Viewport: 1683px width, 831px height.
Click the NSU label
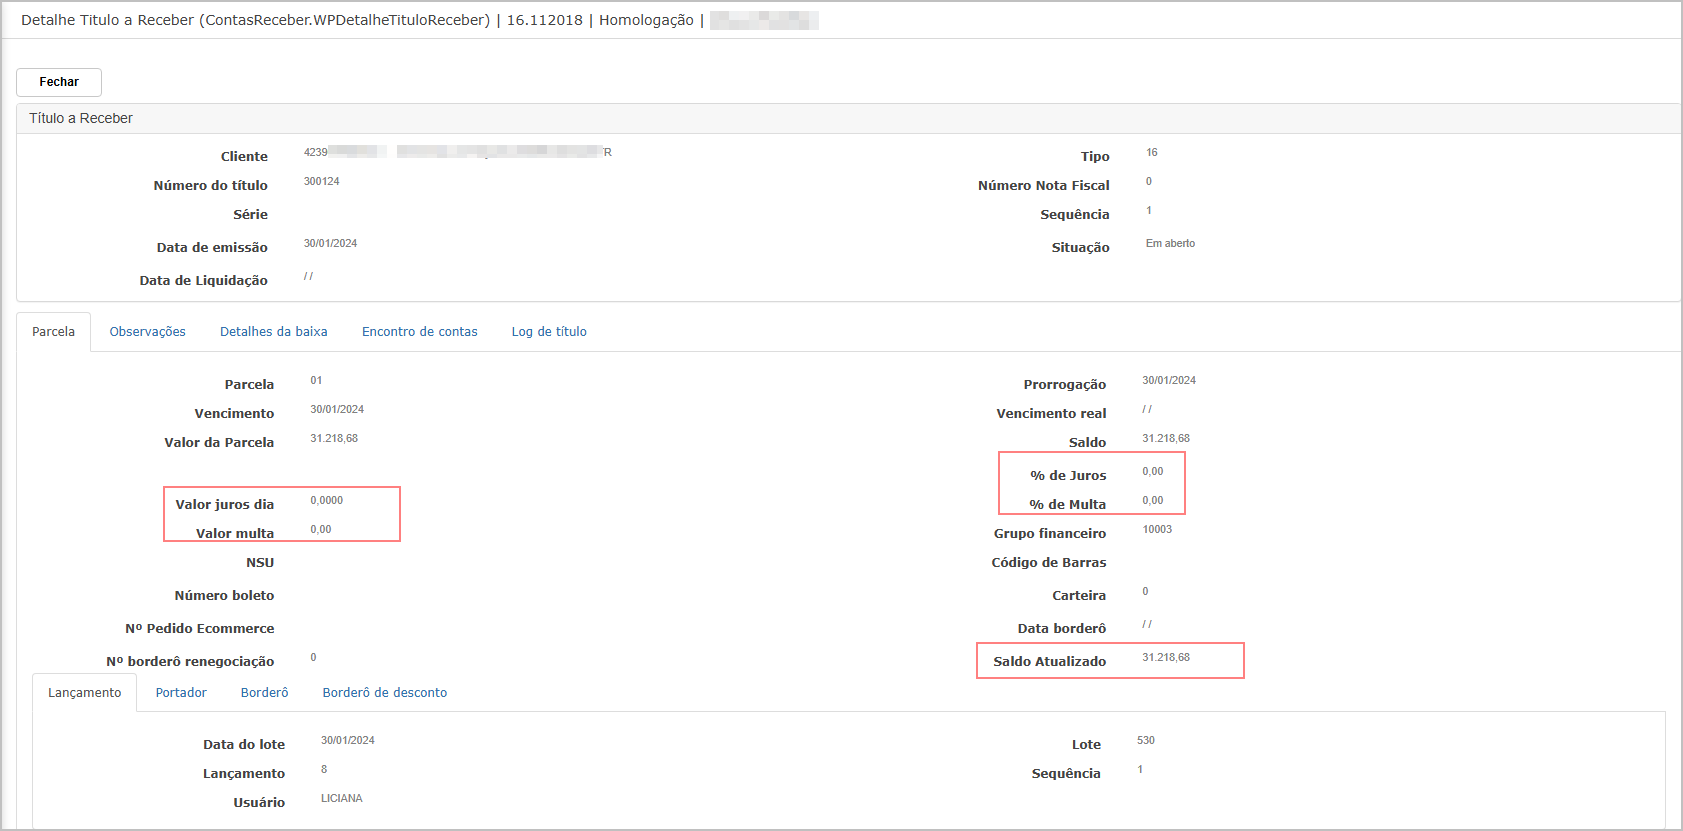point(260,563)
